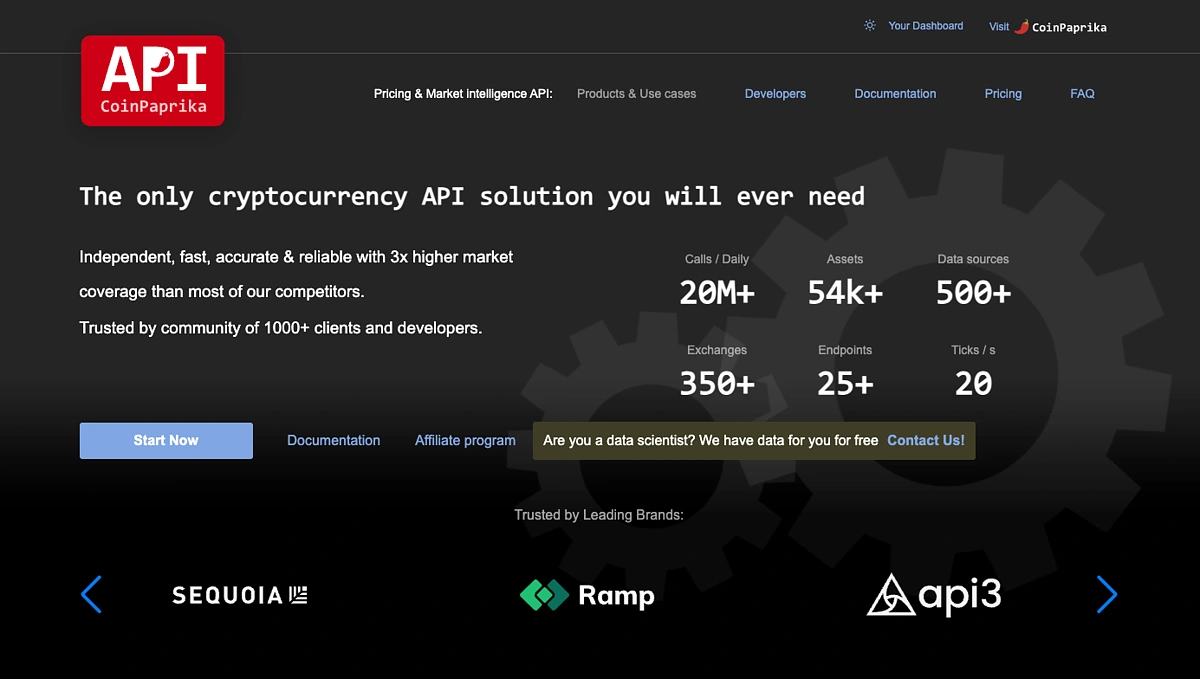Image resolution: width=1200 pixels, height=679 pixels.
Task: Click the CoinPaprika chili pepper icon
Action: click(x=1021, y=27)
